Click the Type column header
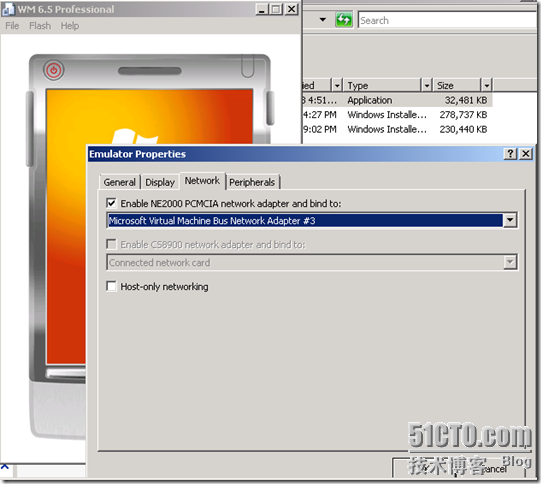Image resolution: width=541 pixels, height=484 pixels. click(x=382, y=85)
